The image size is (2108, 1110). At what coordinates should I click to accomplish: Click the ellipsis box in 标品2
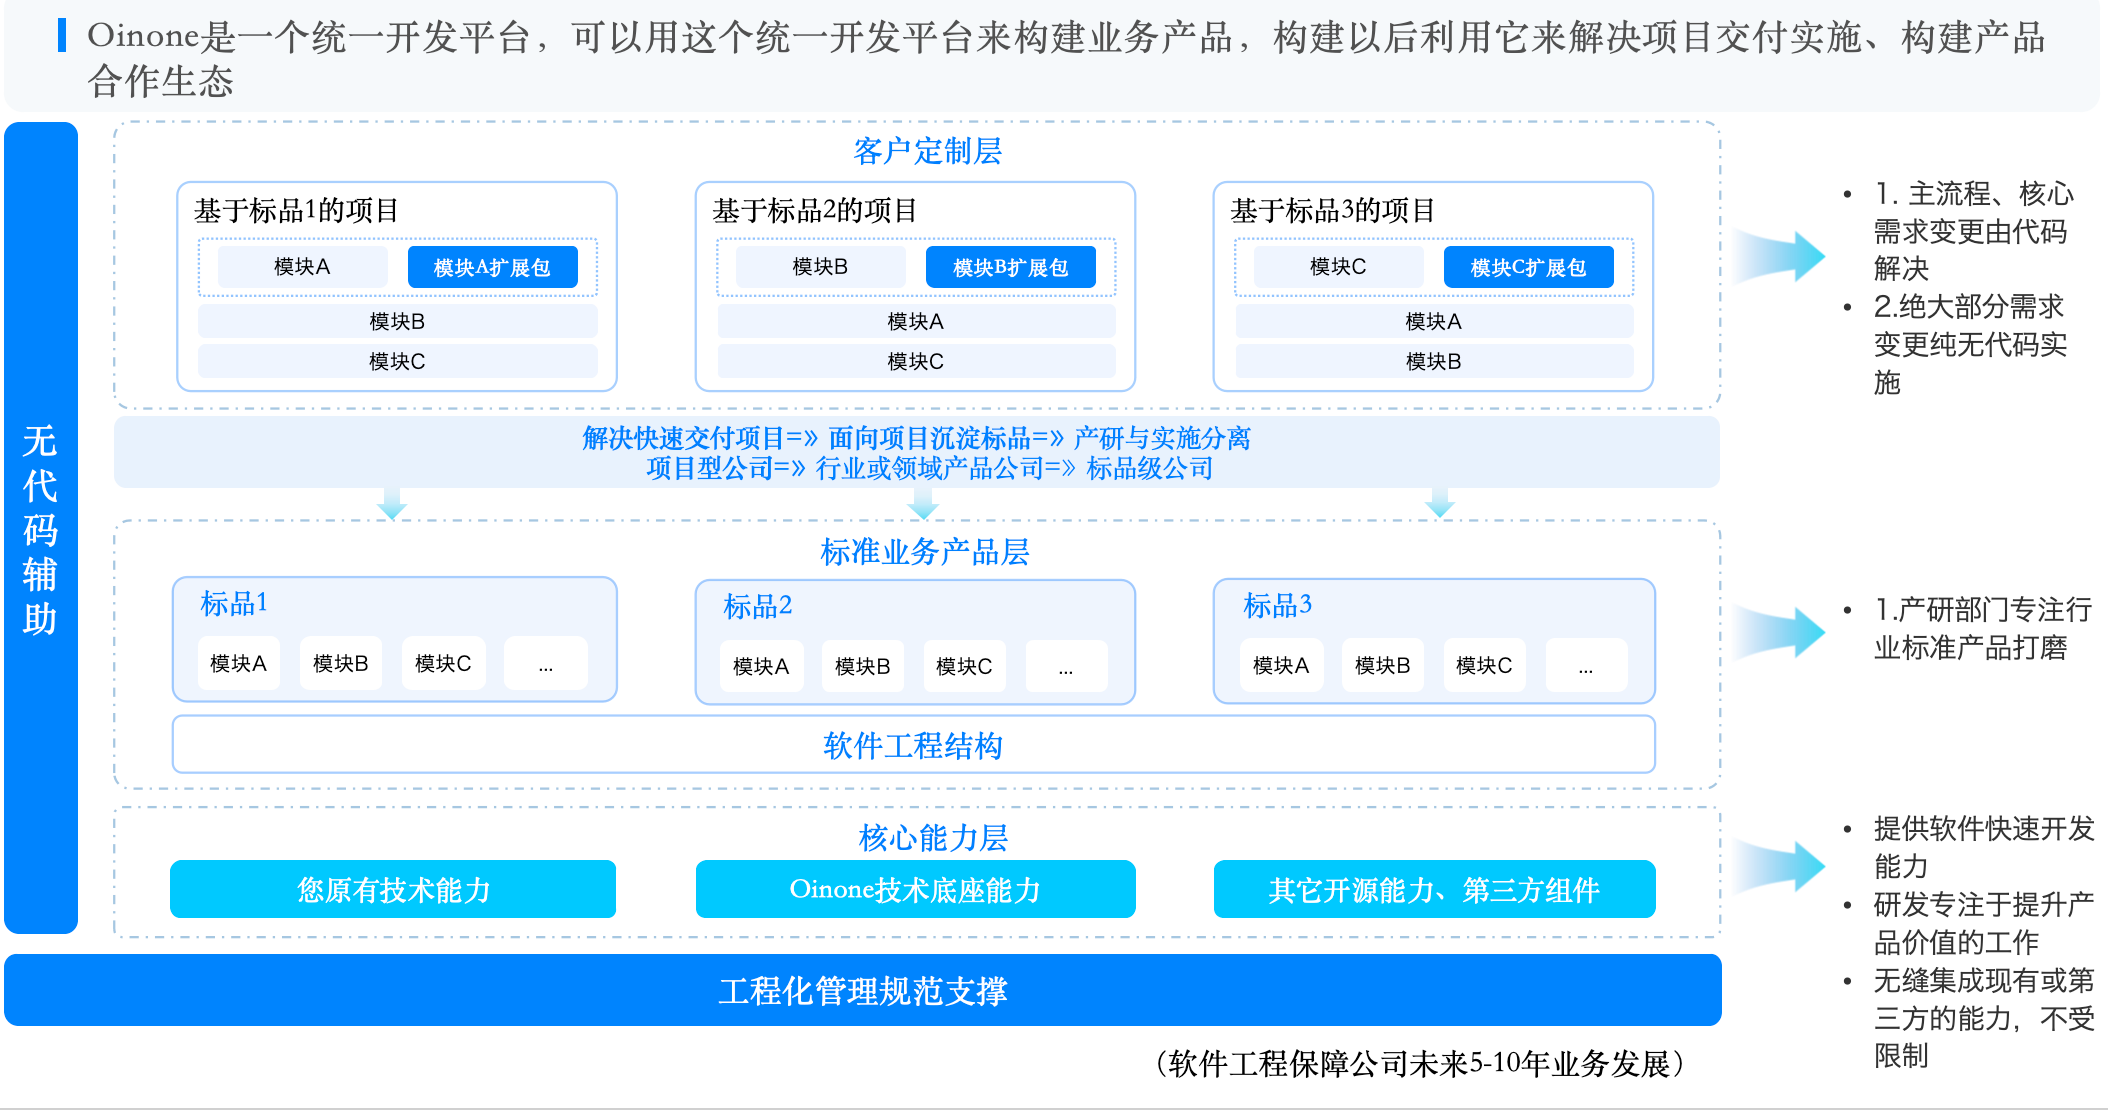pos(1066,667)
